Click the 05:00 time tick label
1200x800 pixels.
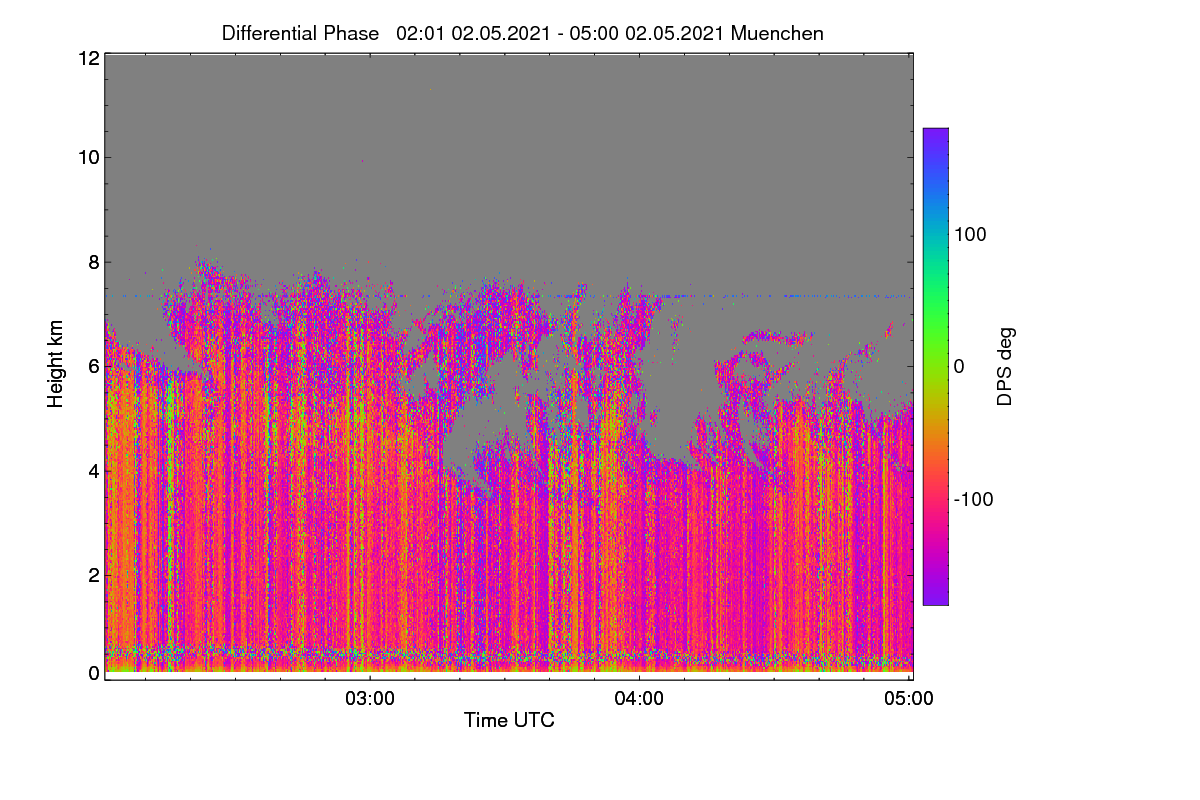909,699
